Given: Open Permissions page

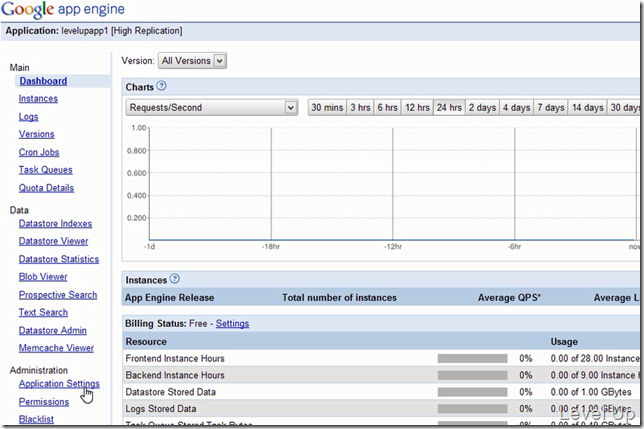Looking at the screenshot, I should tap(44, 402).
